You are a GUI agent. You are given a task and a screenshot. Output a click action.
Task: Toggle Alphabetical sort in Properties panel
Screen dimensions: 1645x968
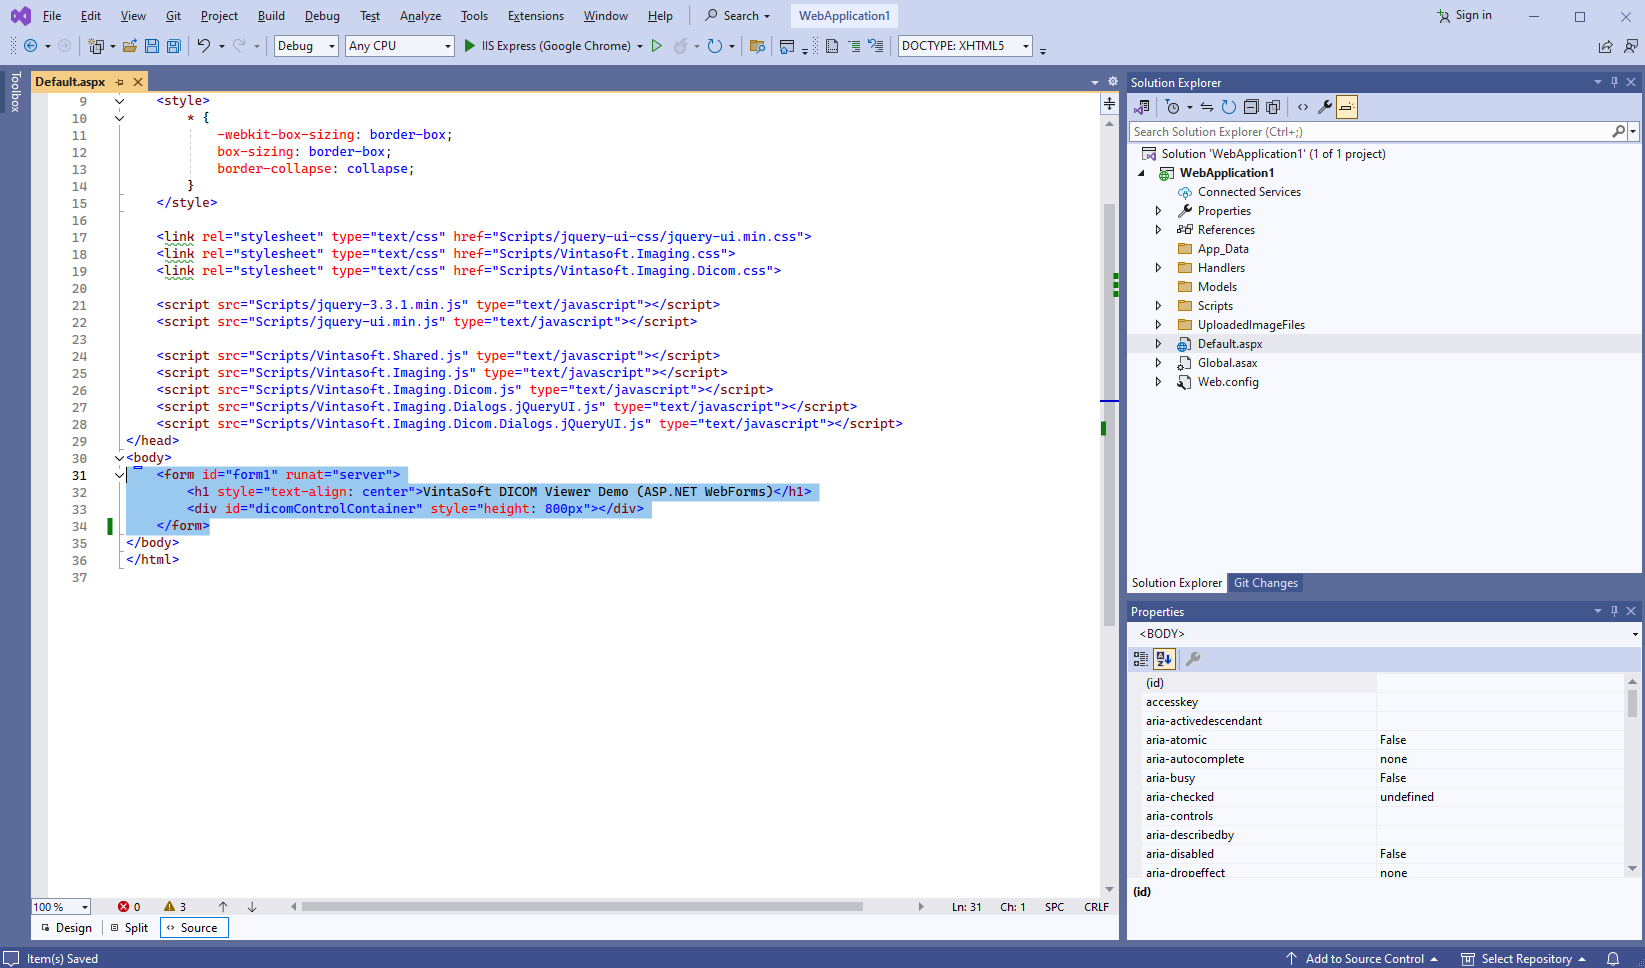1164,659
